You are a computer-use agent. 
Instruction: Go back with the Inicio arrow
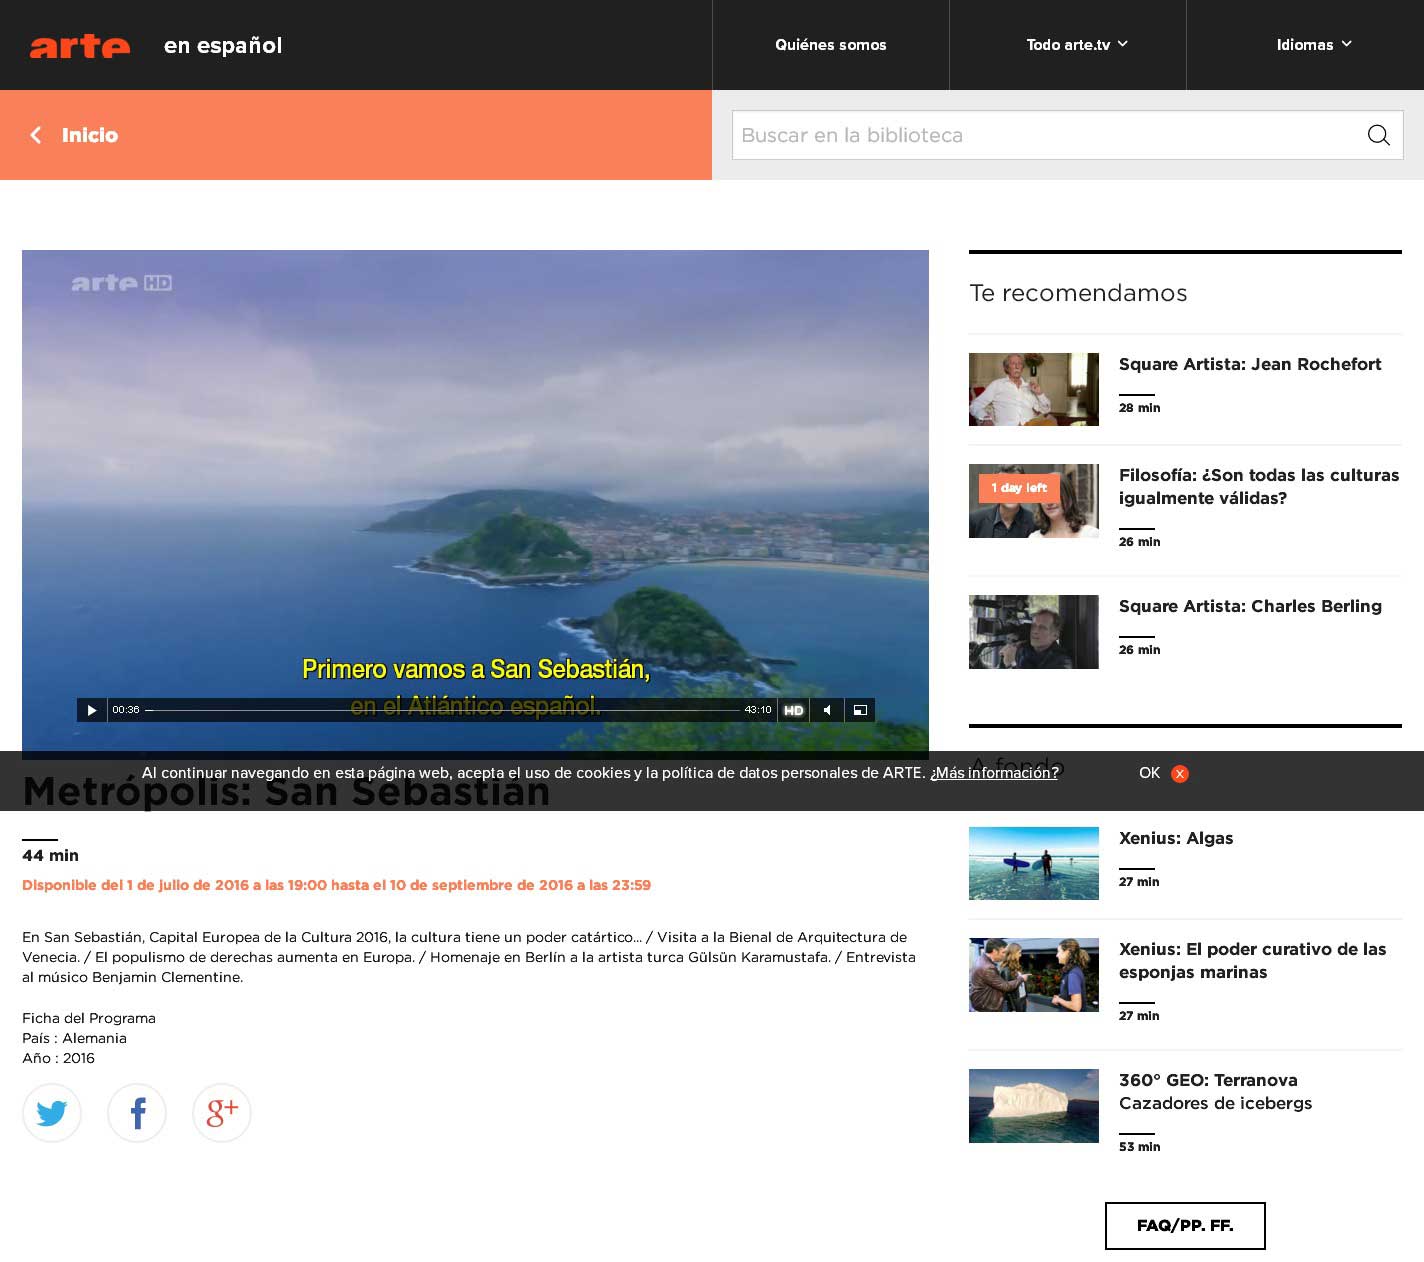coord(36,135)
